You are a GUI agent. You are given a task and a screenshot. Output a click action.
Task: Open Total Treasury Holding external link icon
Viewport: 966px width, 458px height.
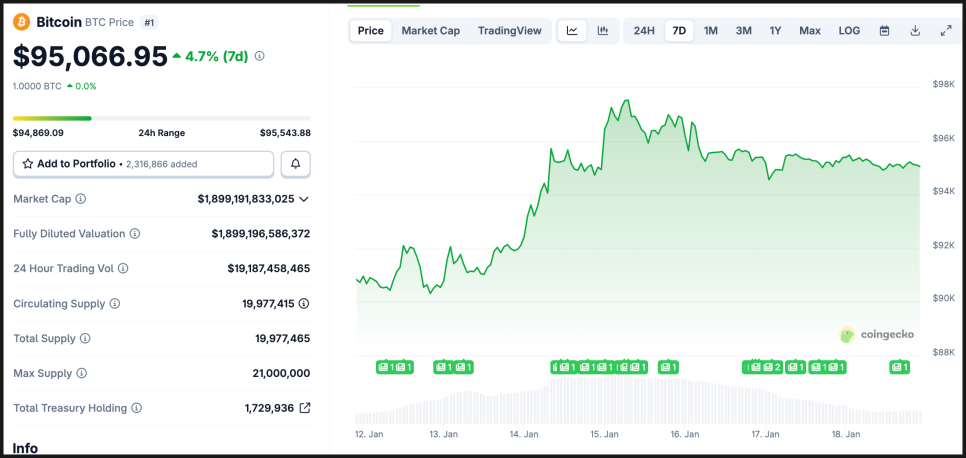pos(305,408)
